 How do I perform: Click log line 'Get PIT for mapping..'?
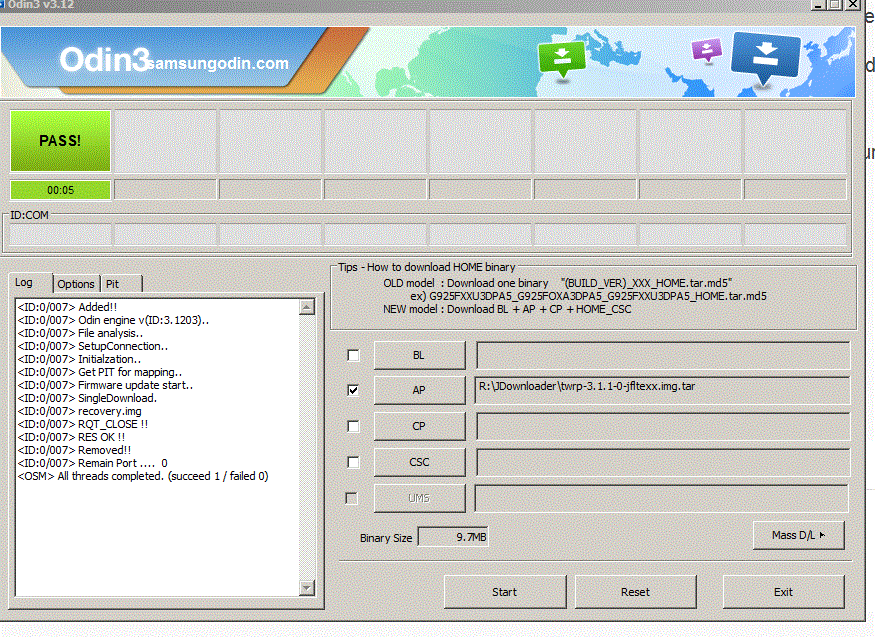coord(100,372)
